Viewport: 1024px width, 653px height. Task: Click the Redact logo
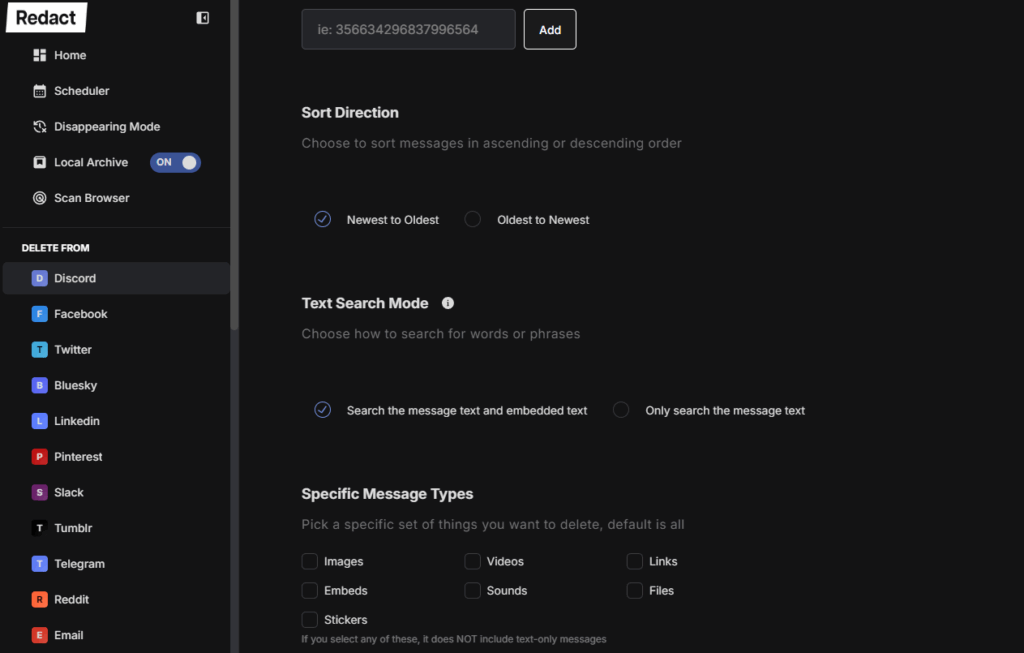pos(46,18)
